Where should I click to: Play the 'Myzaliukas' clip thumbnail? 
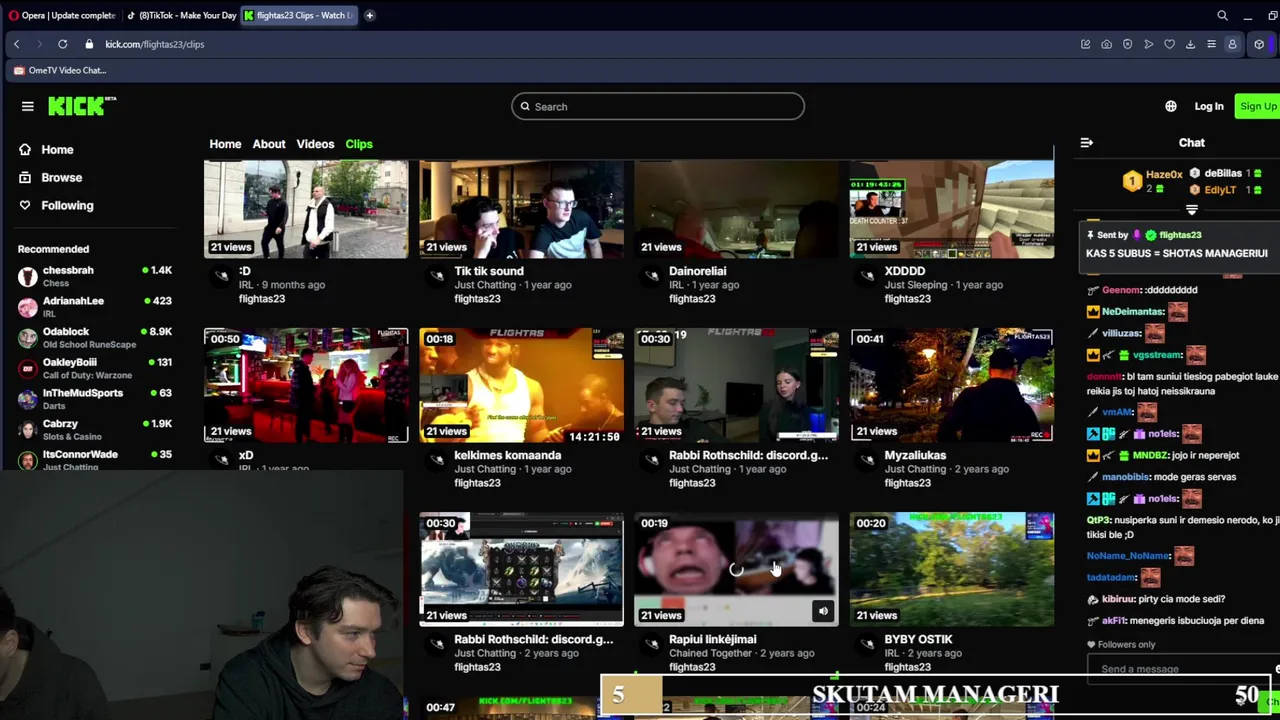(x=952, y=385)
